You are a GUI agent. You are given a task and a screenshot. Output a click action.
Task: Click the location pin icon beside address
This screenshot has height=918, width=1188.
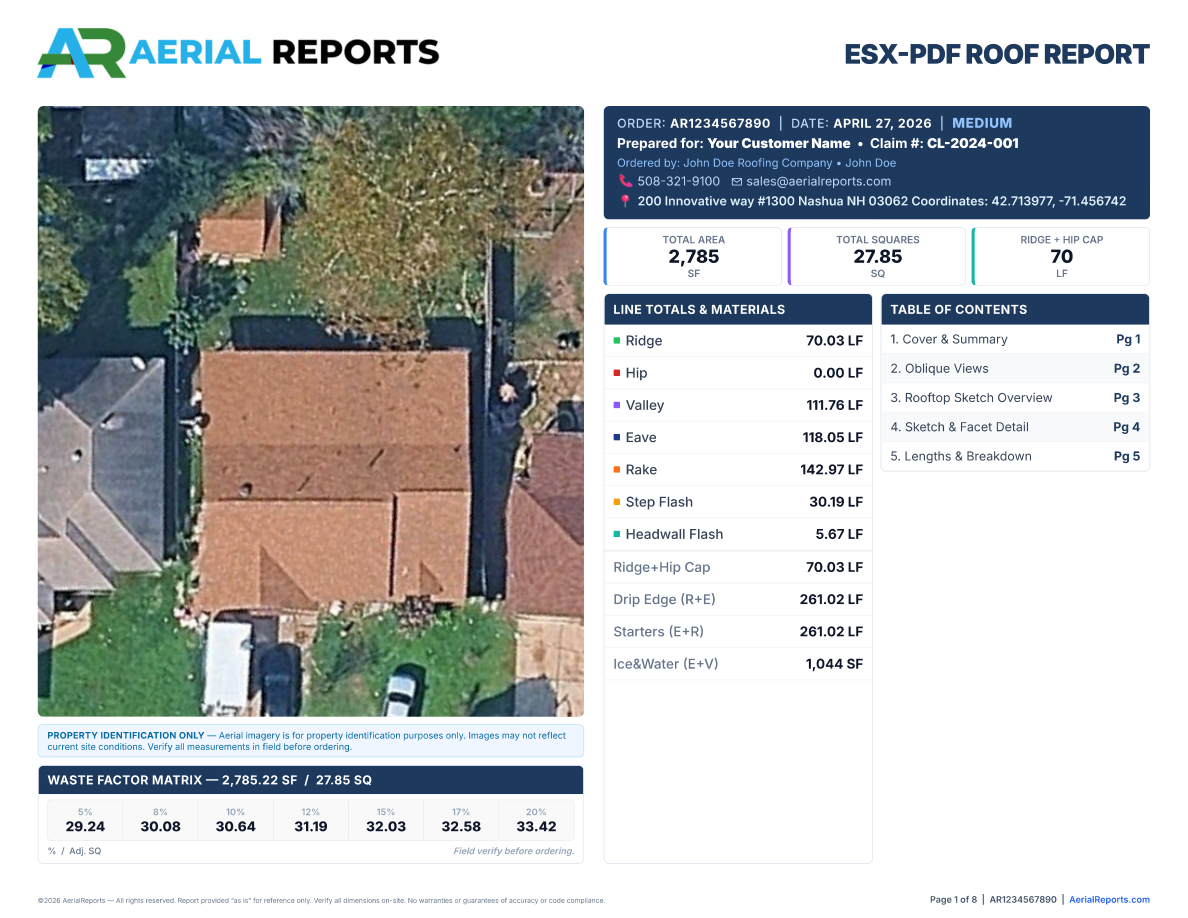[625, 201]
